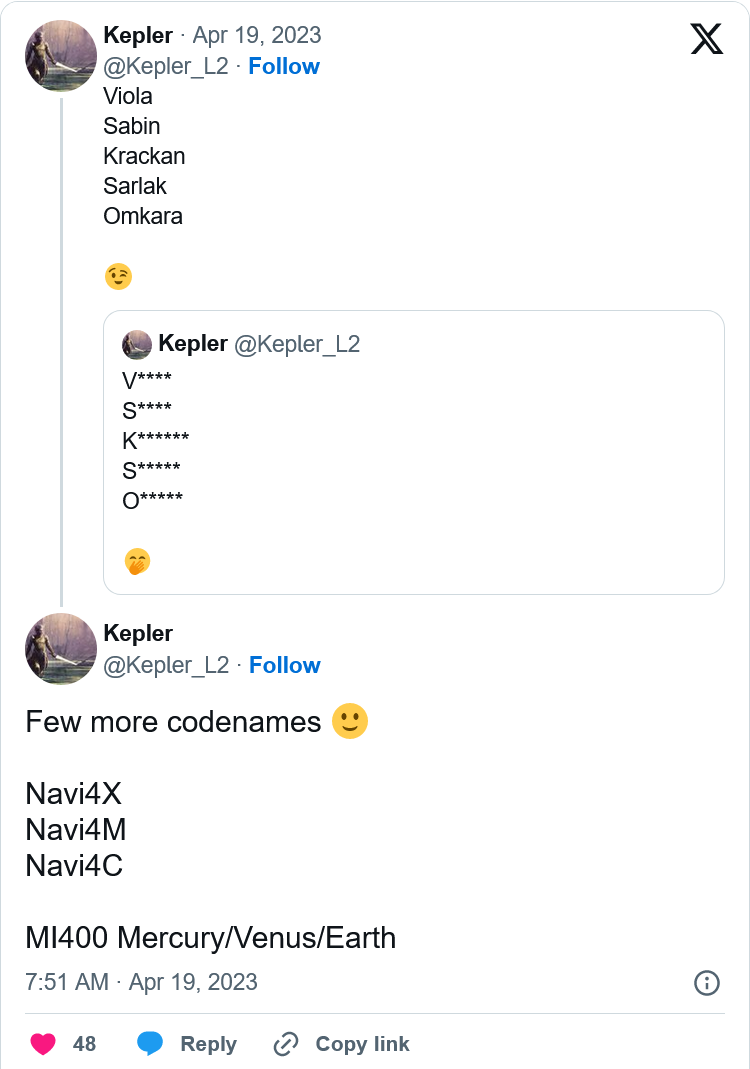Viewport: 750px width, 1069px height.
Task: Click the small avatar inside the quoted tweet
Action: (137, 345)
